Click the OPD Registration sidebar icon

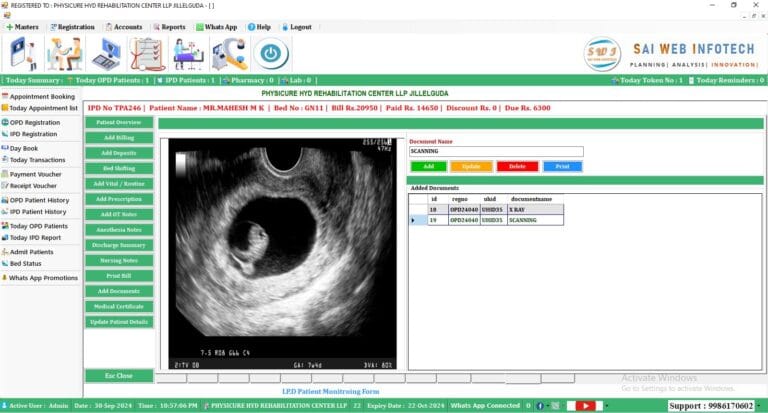click(x=5, y=122)
